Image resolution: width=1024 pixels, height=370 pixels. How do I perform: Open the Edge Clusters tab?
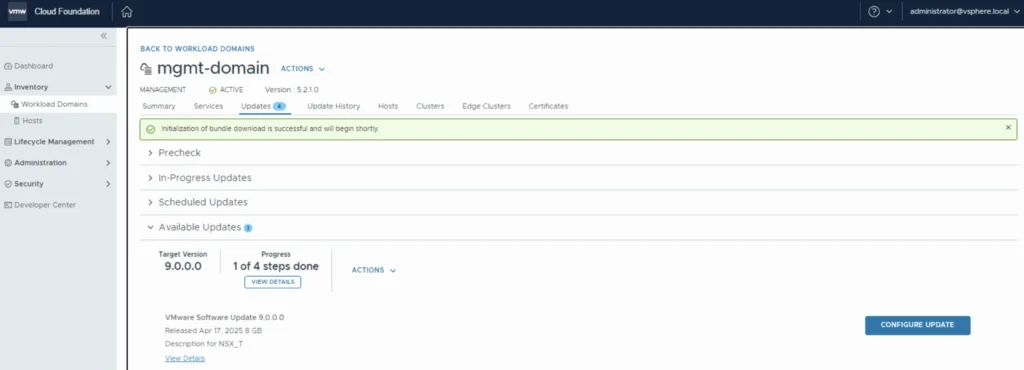pos(487,106)
